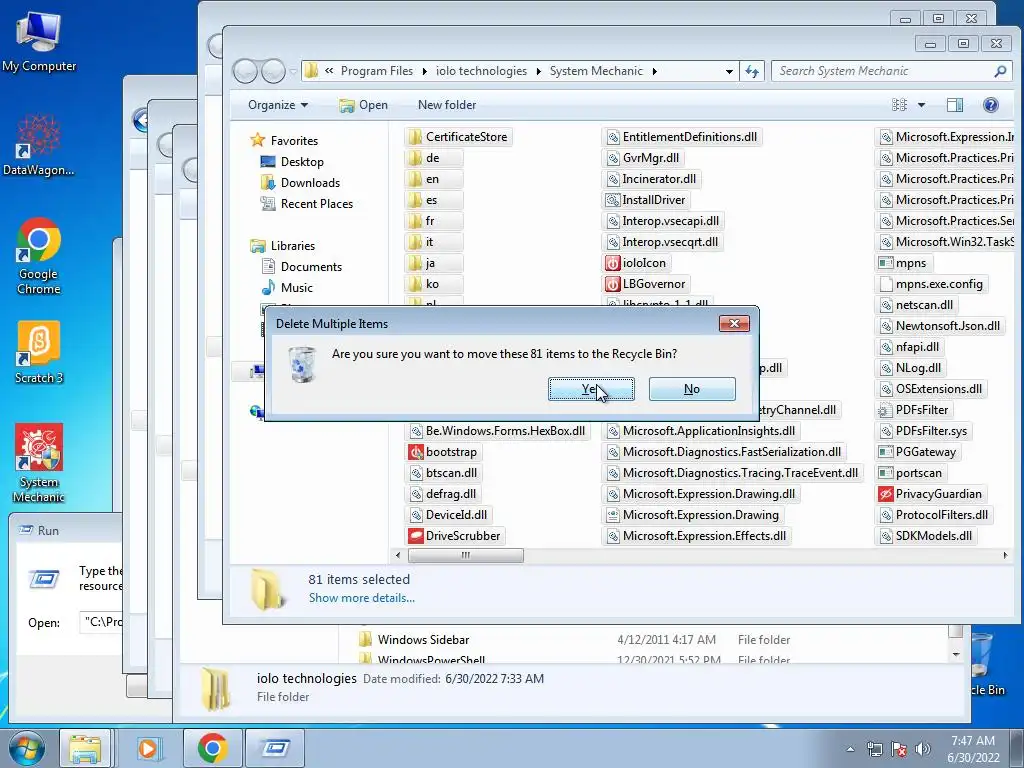Open Favorites in the navigation pane
Screen dimensions: 1024x768
(x=294, y=140)
